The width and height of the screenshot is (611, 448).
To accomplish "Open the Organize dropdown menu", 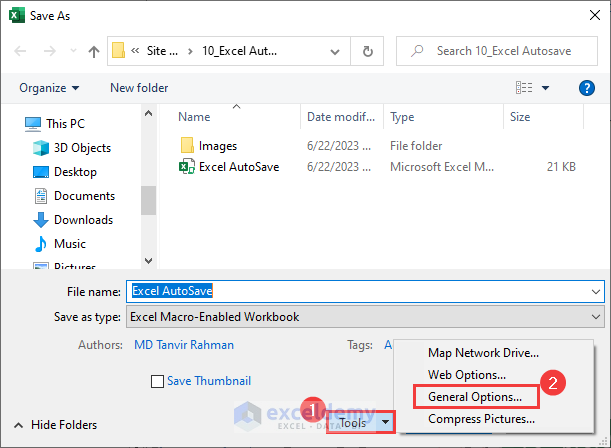I will click(49, 88).
